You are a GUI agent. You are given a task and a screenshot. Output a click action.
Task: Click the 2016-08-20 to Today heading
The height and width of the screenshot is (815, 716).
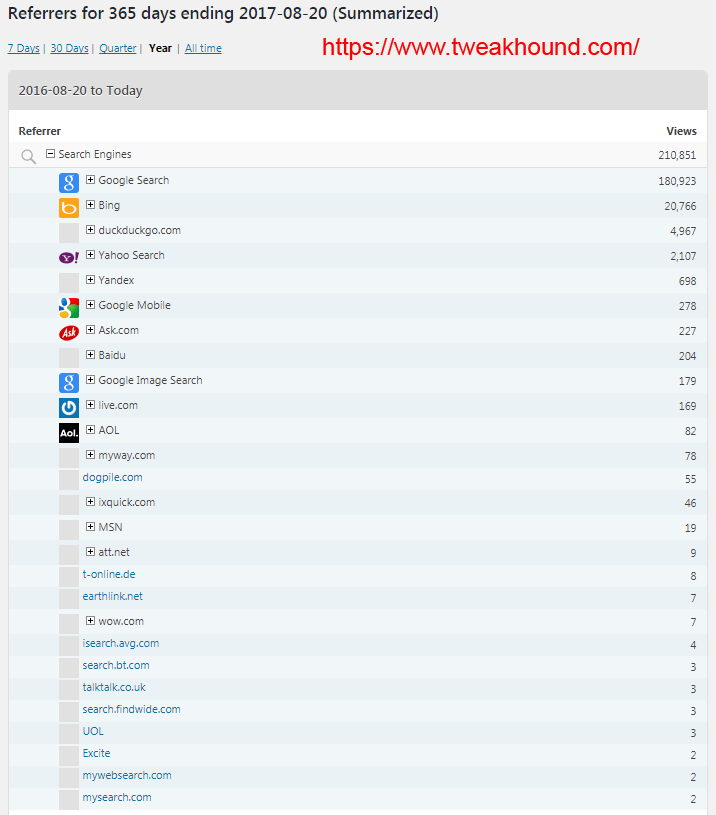click(81, 90)
